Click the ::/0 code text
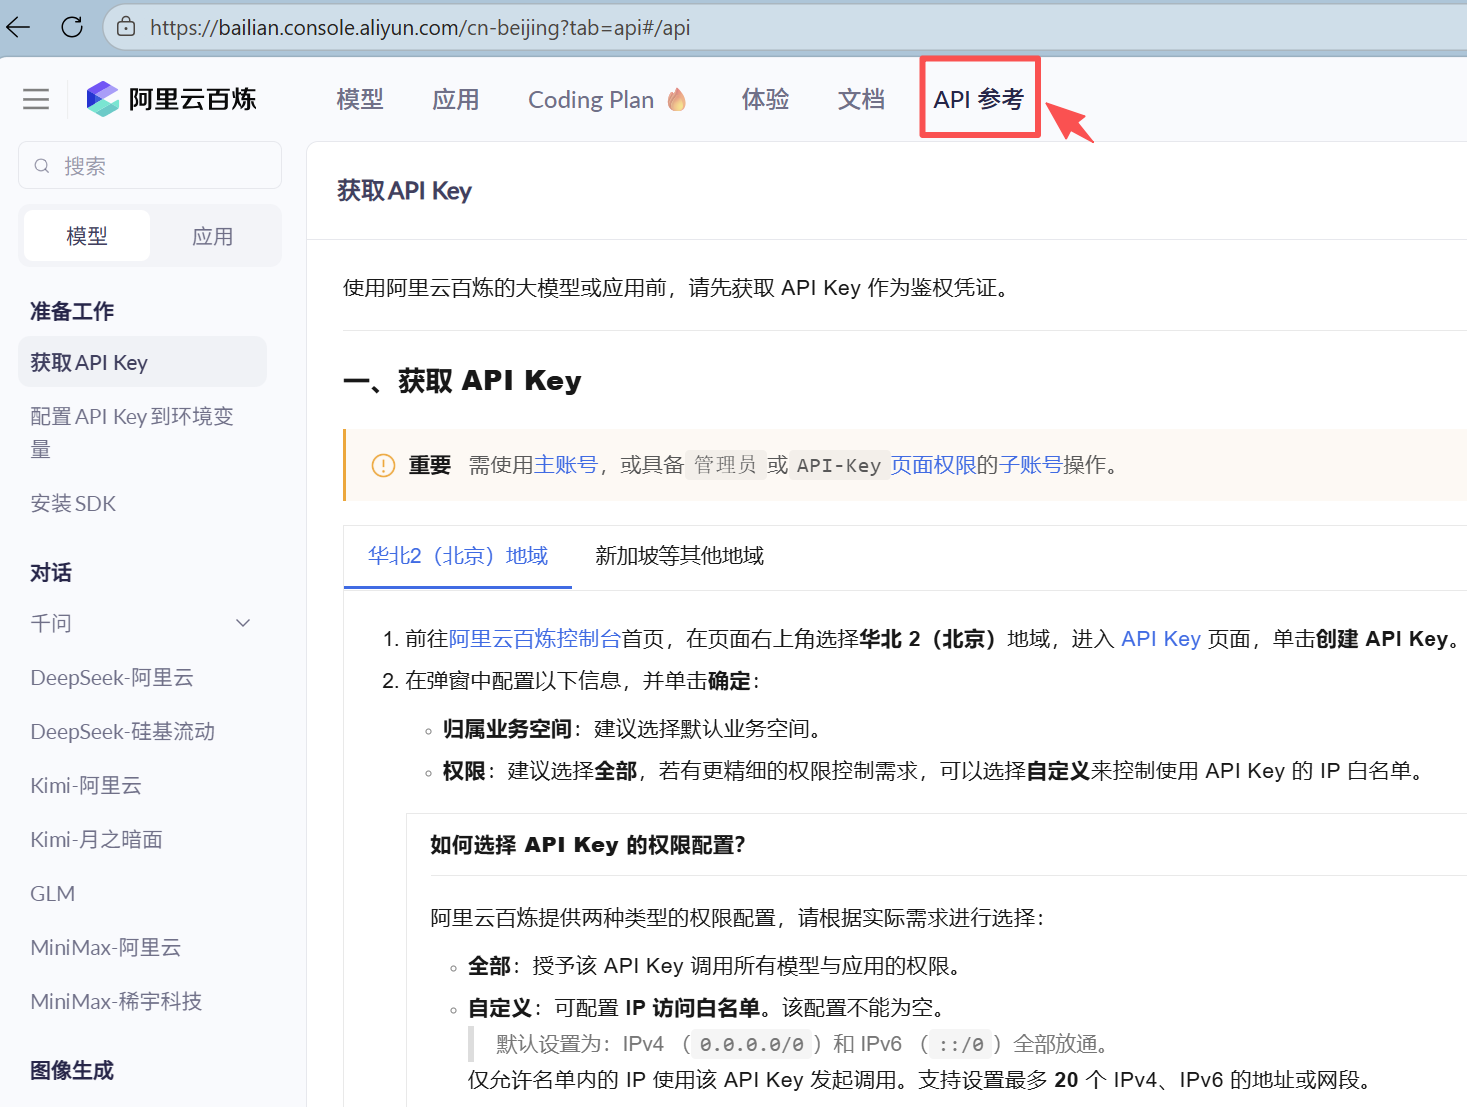The height and width of the screenshot is (1107, 1467). point(961,1045)
